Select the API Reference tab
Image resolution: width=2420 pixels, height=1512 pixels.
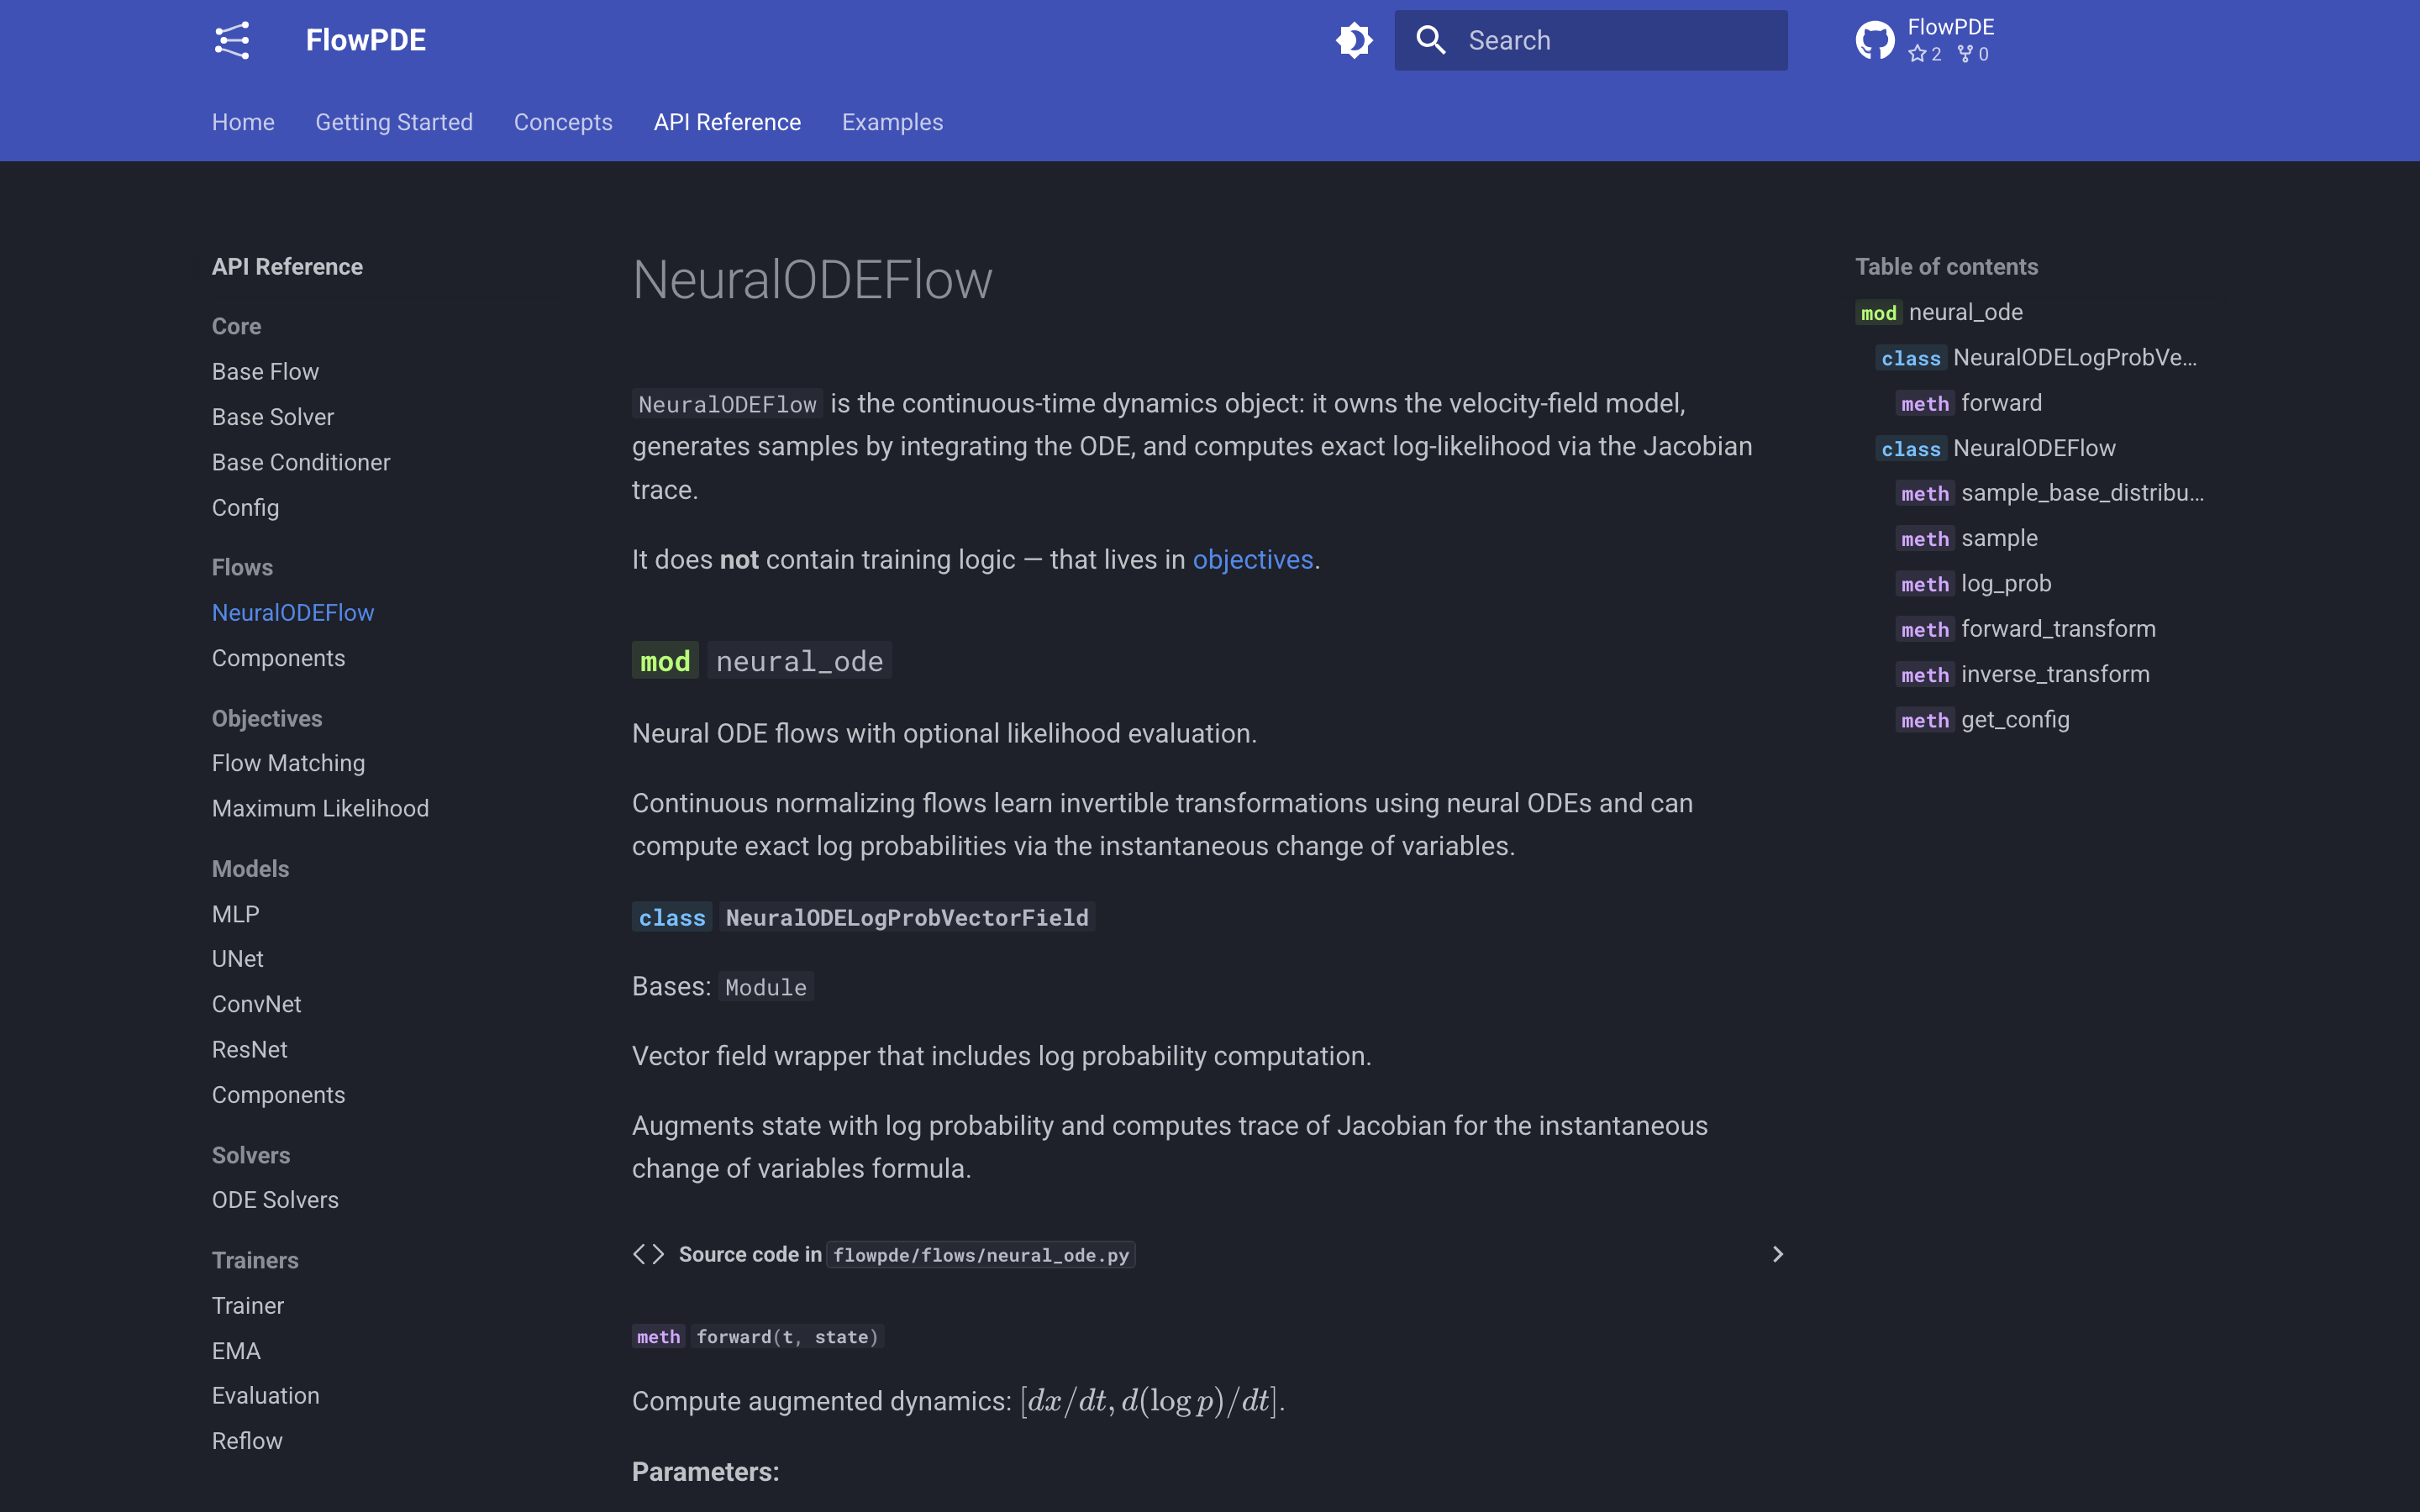[727, 122]
